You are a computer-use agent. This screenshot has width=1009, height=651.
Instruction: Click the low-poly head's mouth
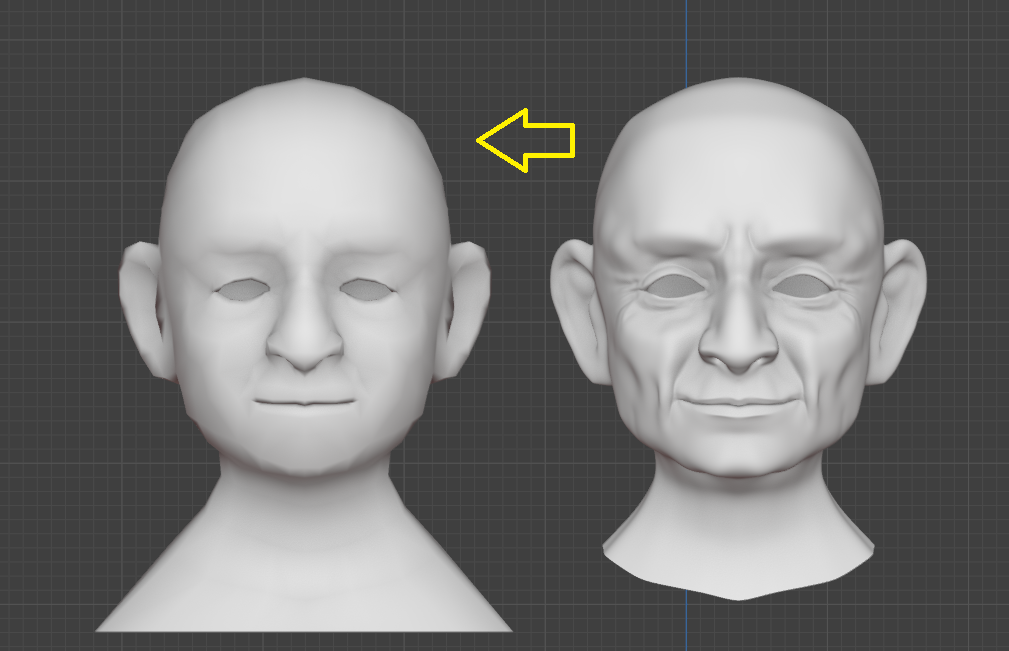(304, 402)
